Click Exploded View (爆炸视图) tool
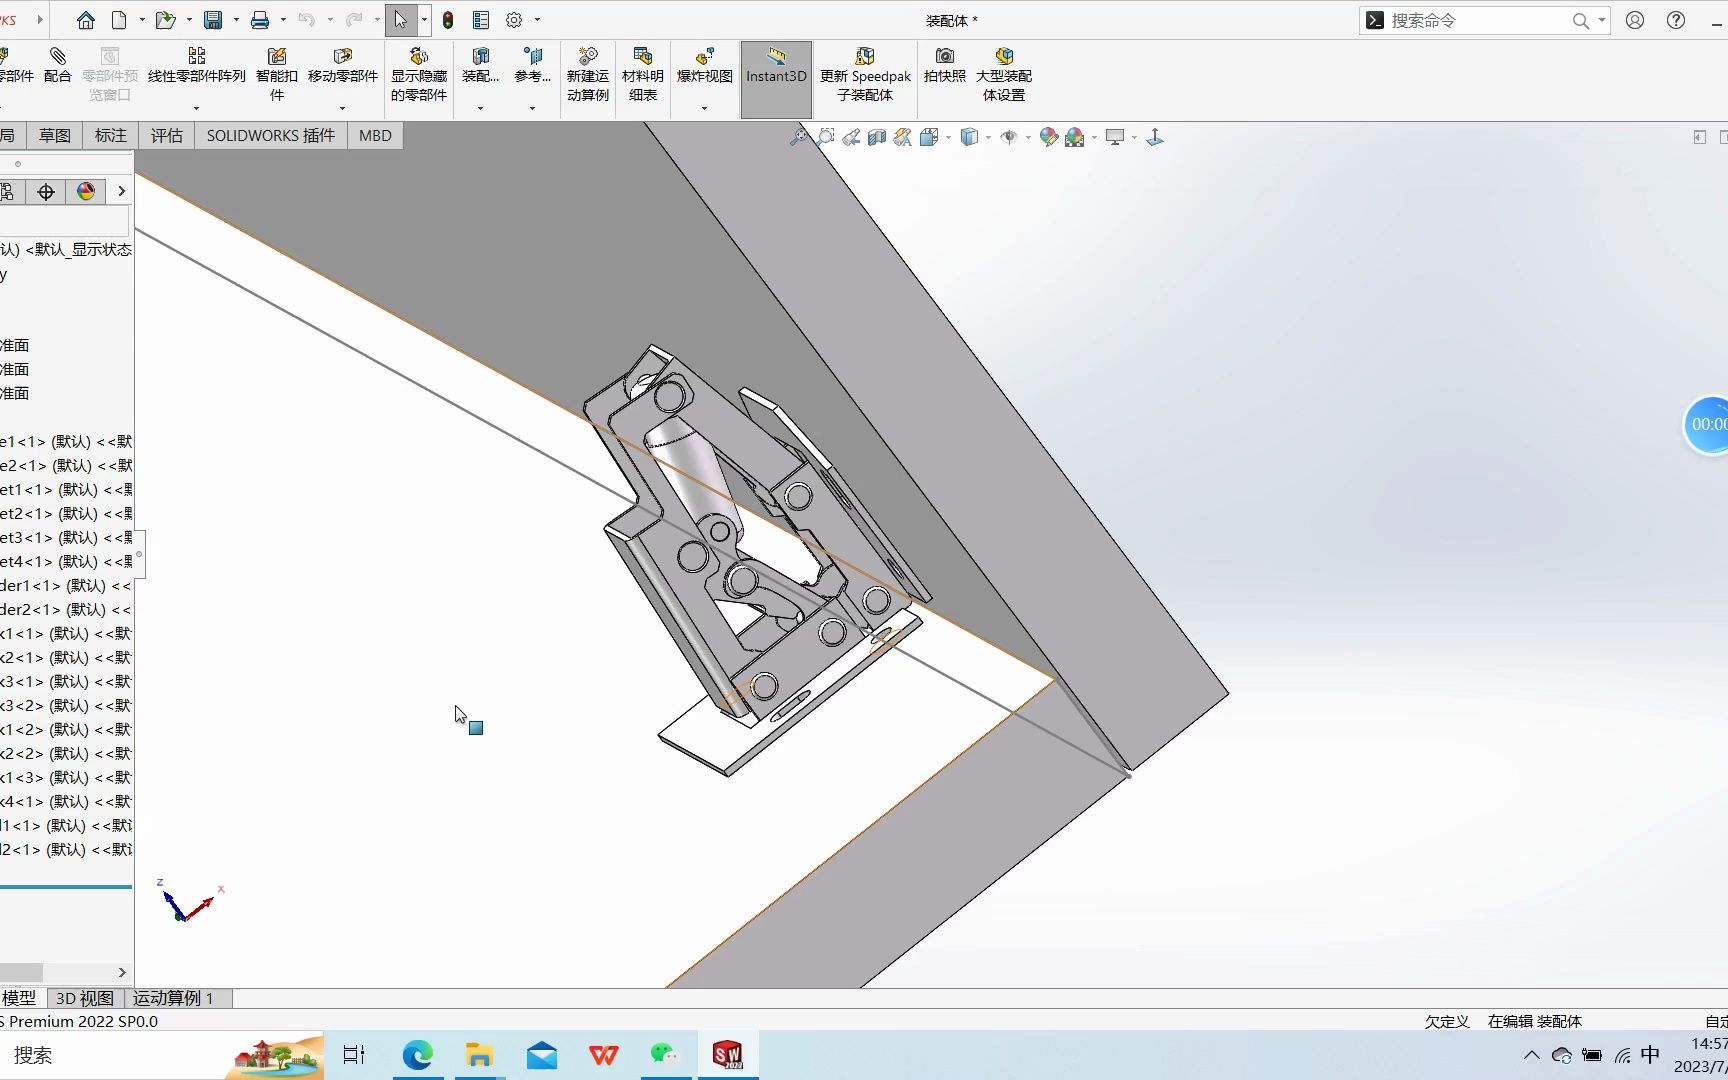The image size is (1728, 1080). point(705,66)
